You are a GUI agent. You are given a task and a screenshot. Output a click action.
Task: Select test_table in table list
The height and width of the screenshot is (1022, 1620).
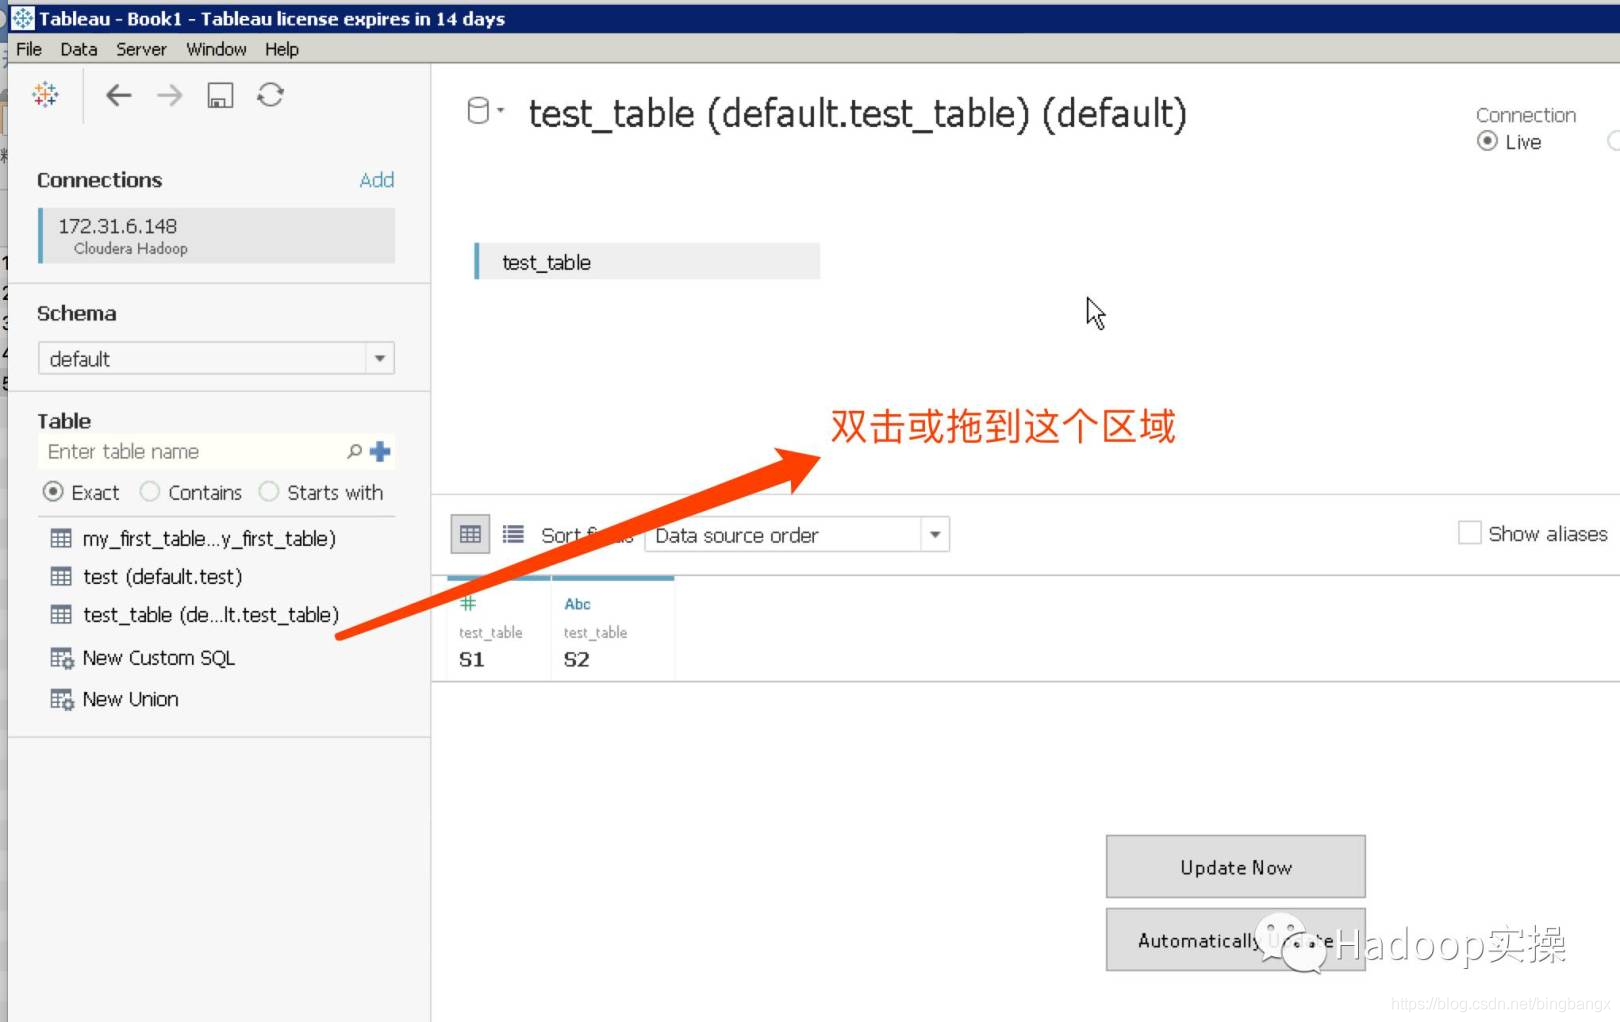click(x=211, y=614)
